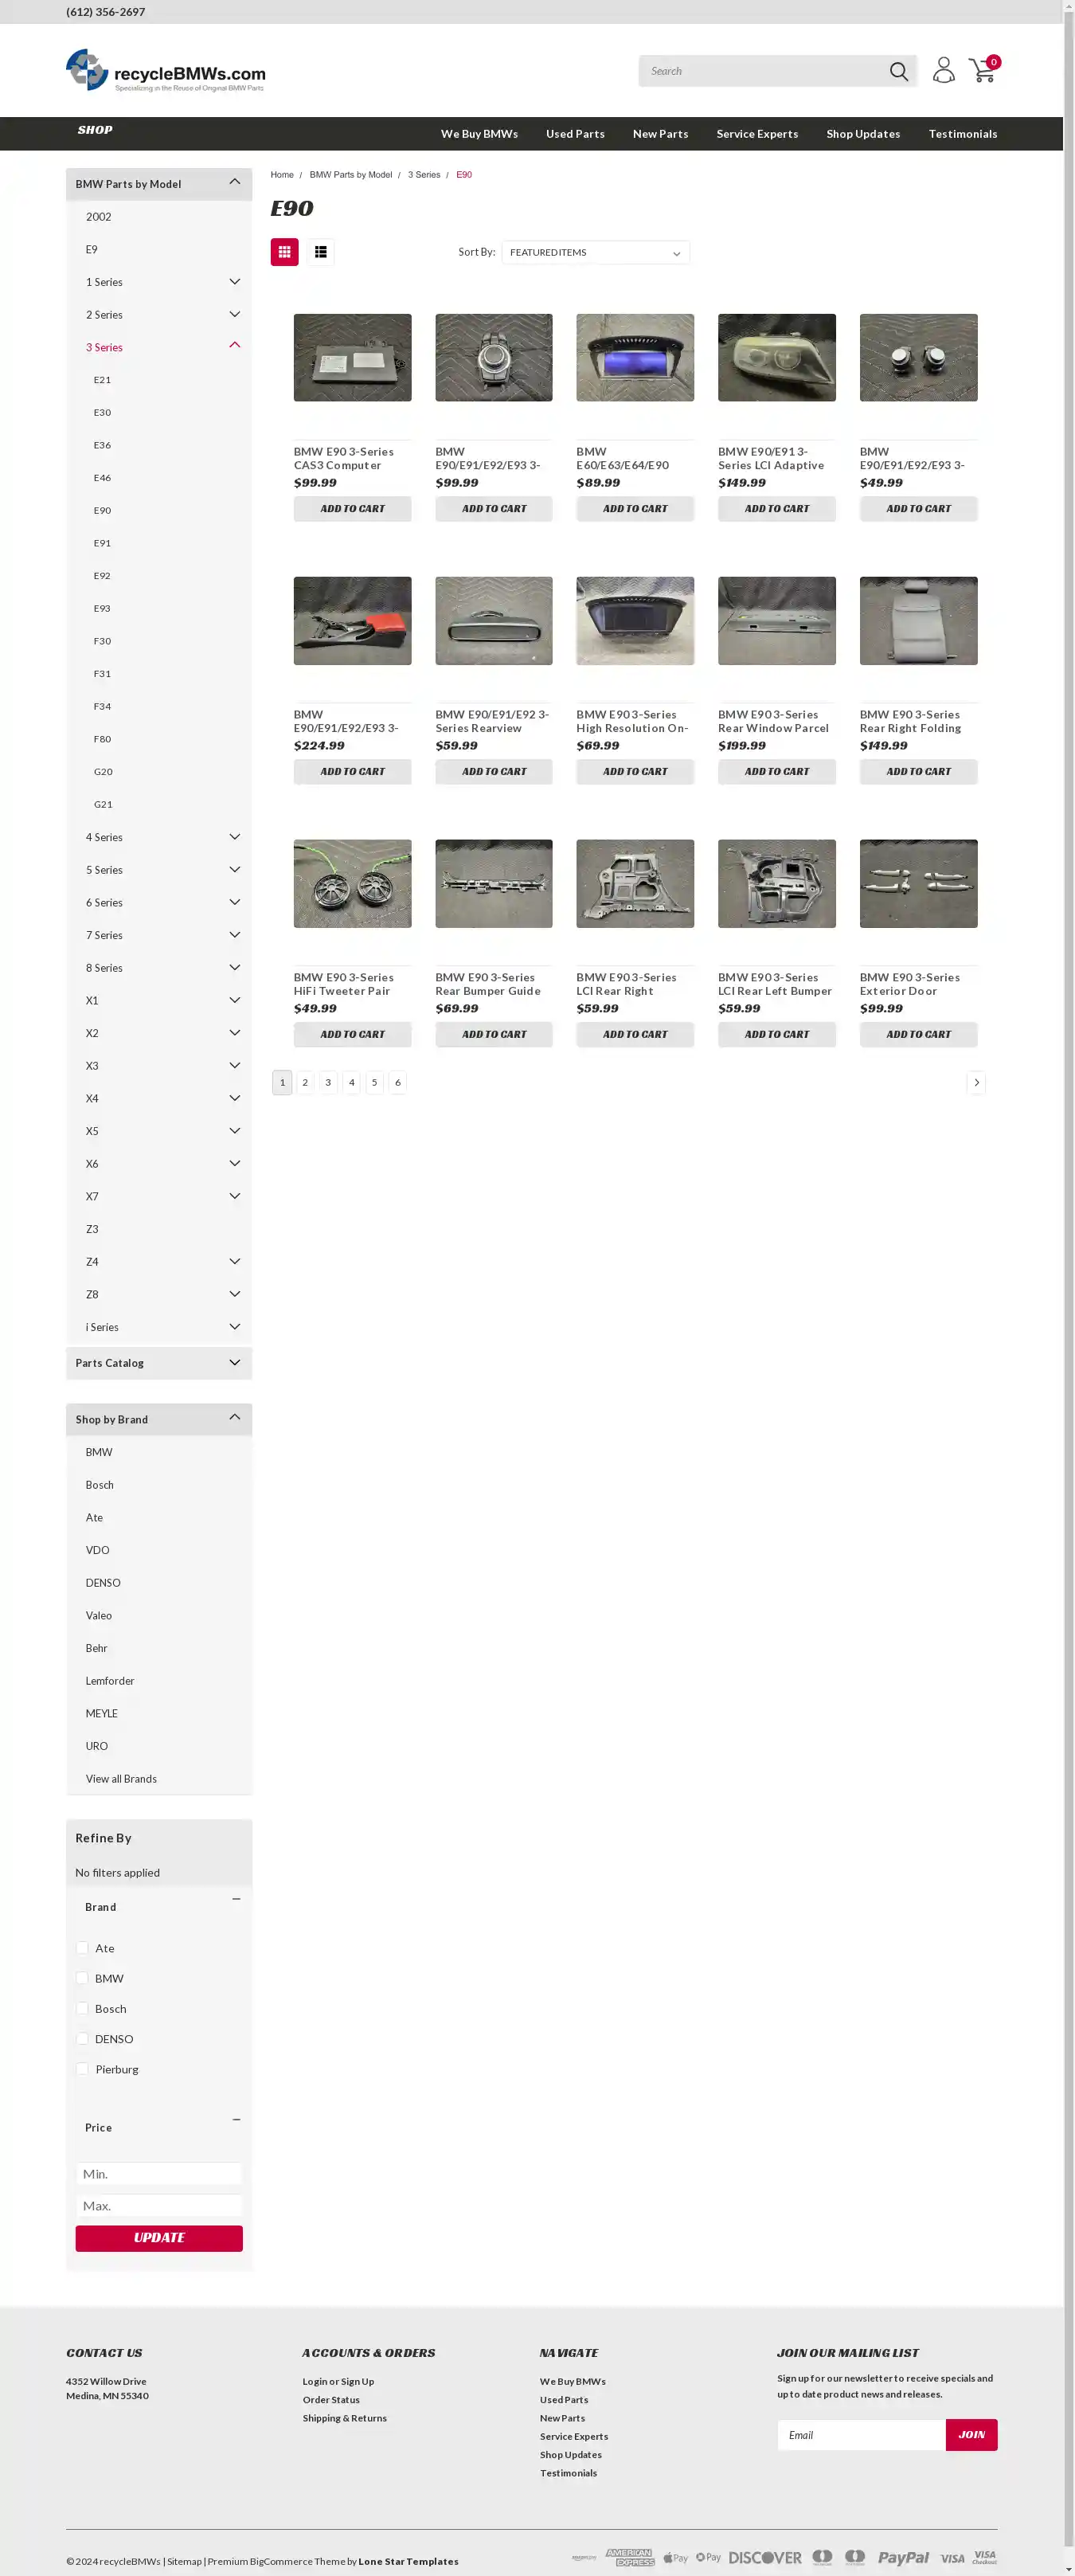Screen dimensions: 1075x2576
Task: Enable the Bosch brand filter checkbox
Action: coord(82,2008)
